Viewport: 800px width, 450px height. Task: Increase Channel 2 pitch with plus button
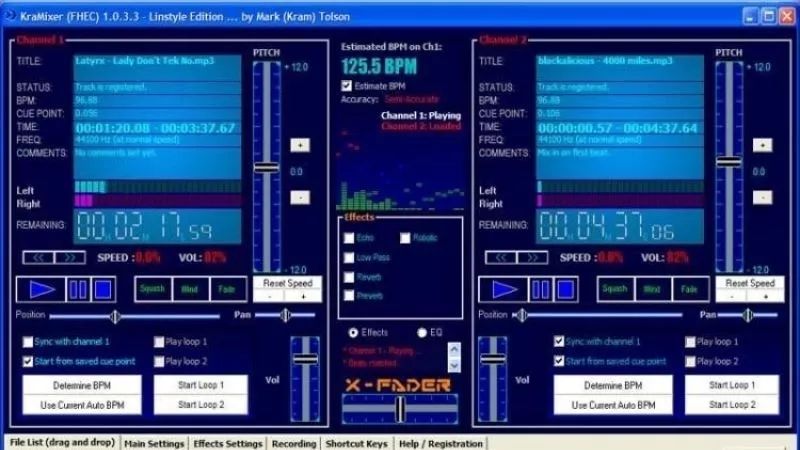762,145
